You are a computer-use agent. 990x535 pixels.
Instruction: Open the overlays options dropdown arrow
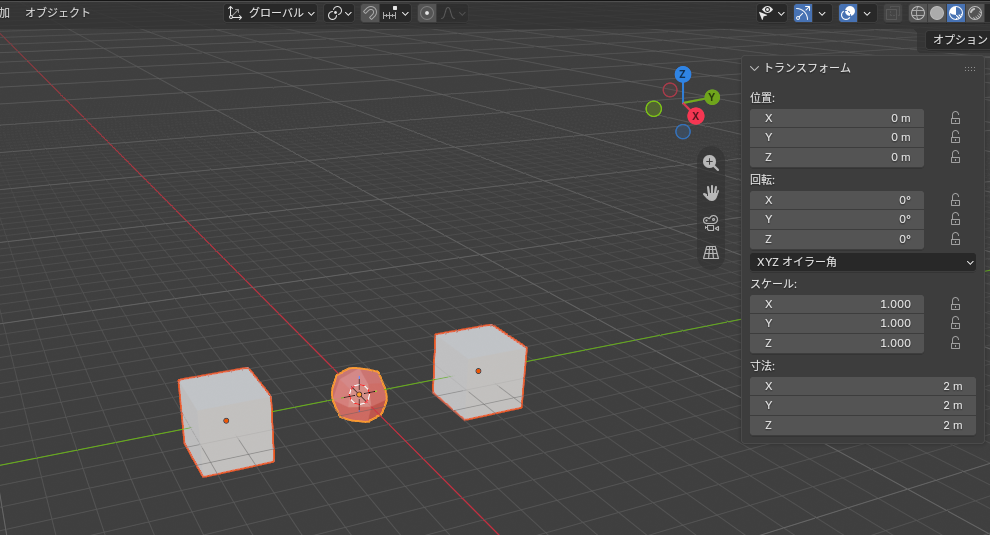point(867,13)
